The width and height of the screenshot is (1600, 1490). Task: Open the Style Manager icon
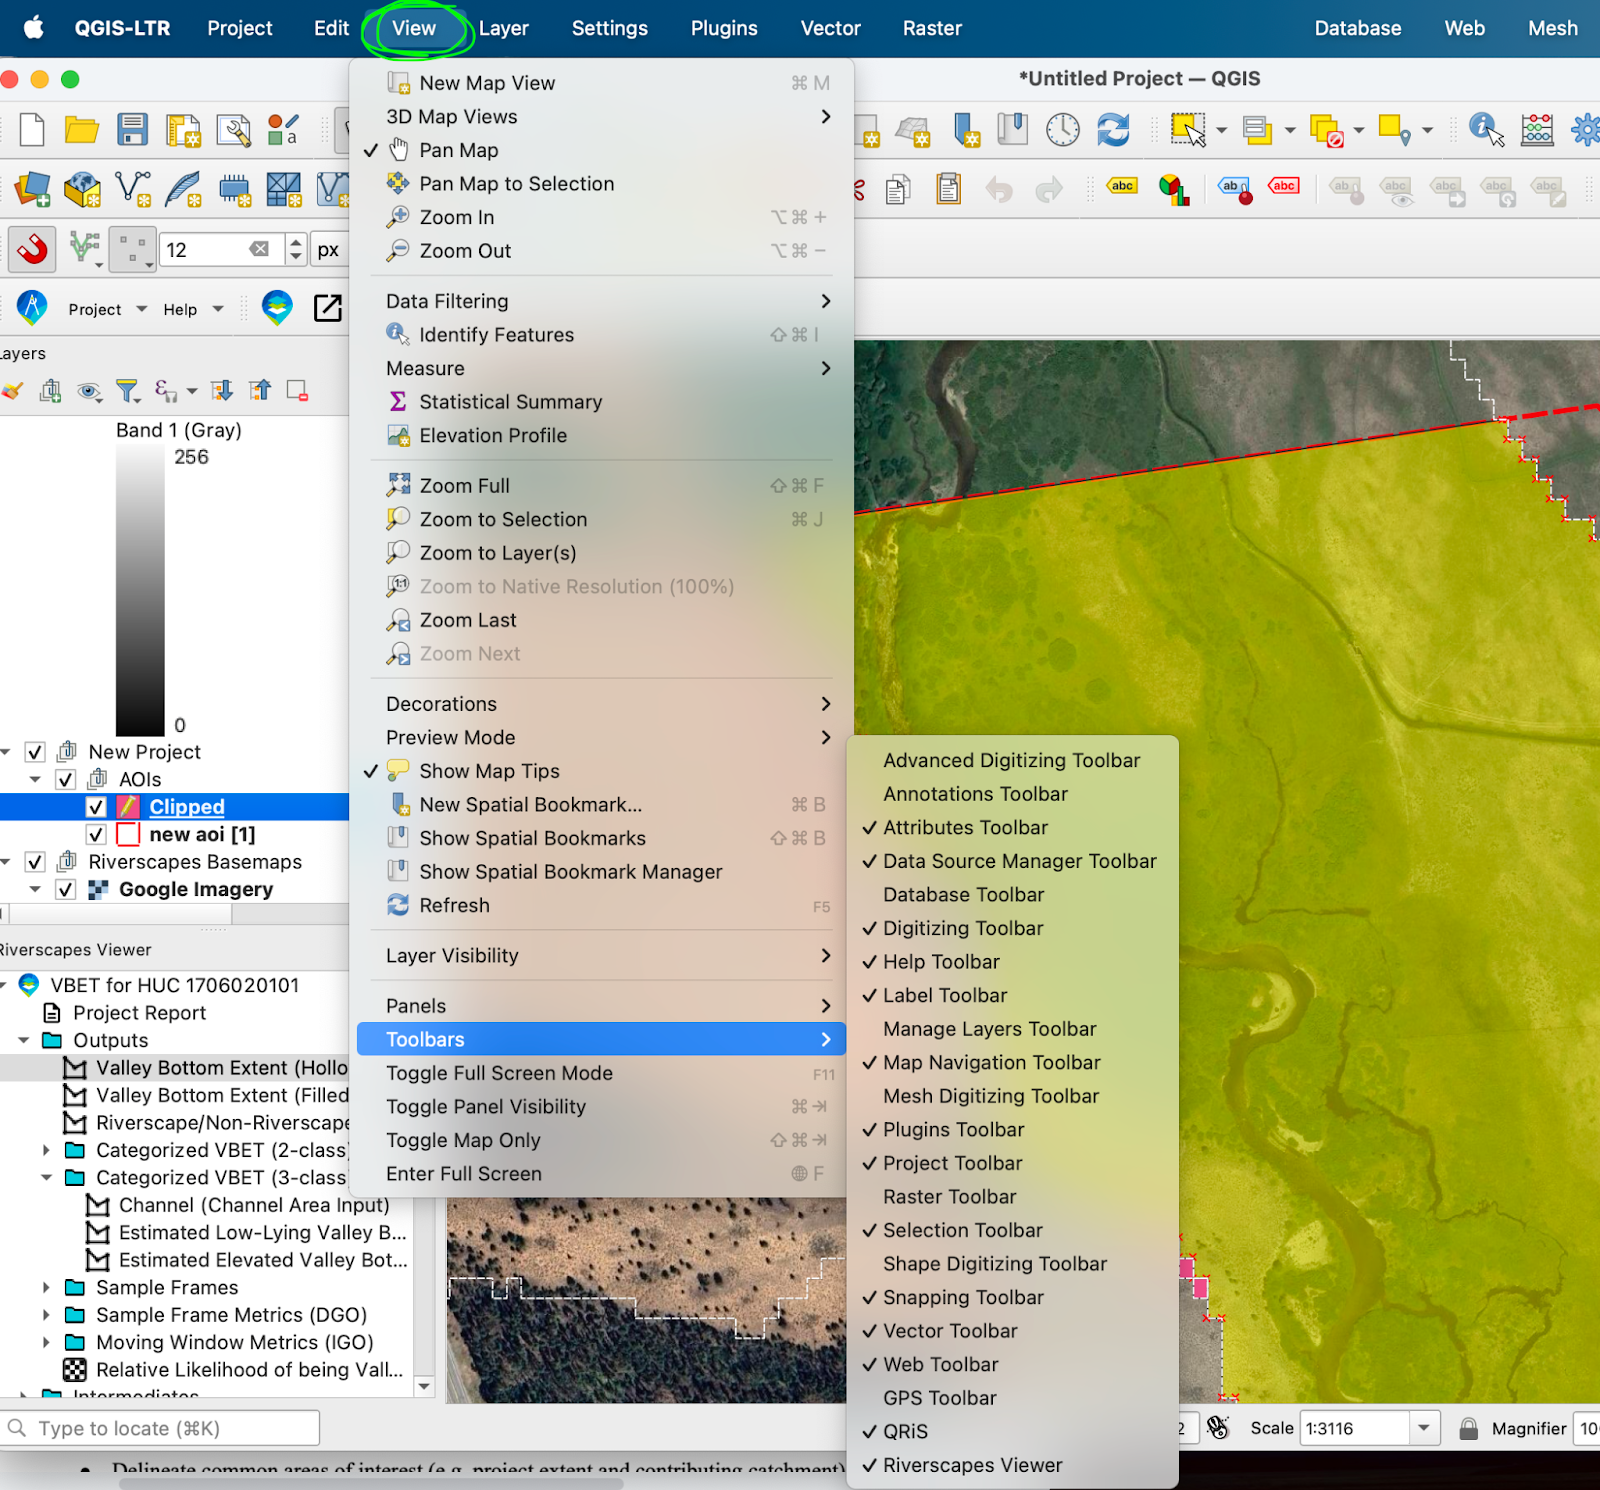pyautogui.click(x=283, y=130)
